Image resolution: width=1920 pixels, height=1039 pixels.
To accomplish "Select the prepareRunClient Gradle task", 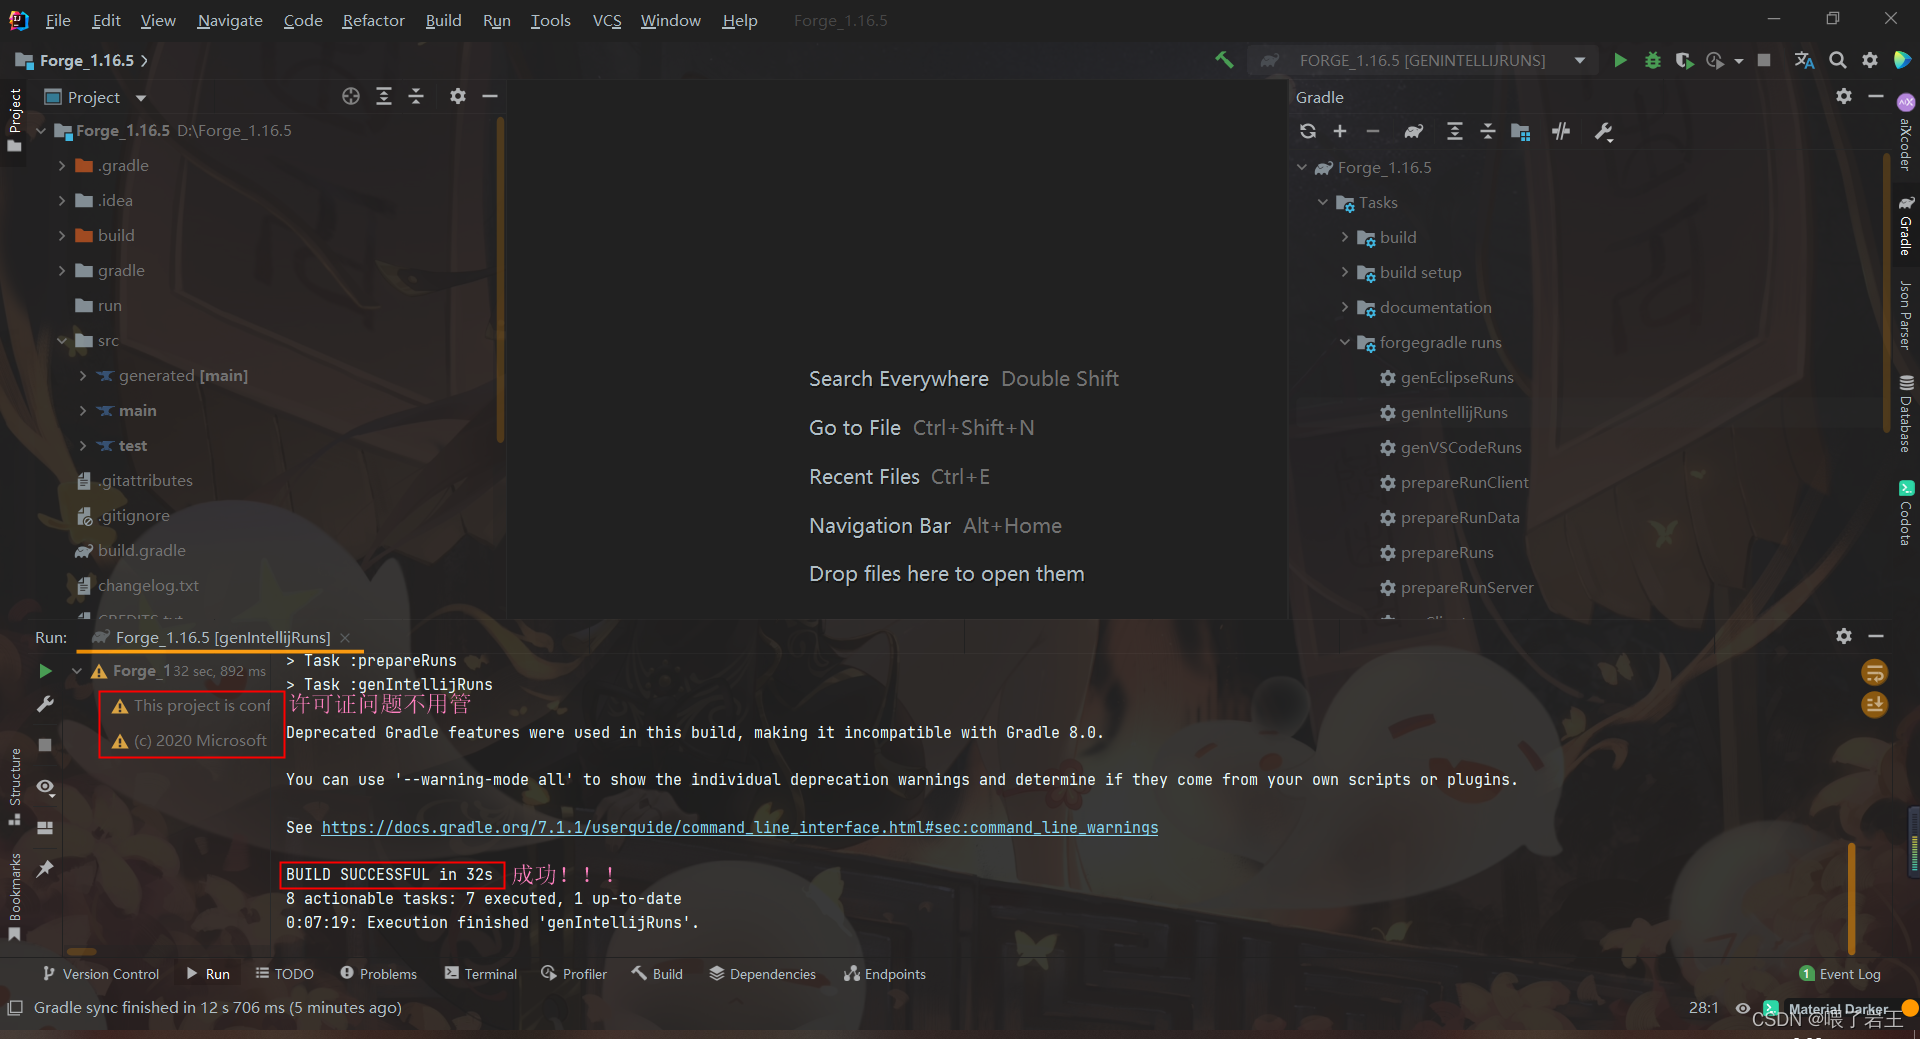I will tap(1464, 482).
